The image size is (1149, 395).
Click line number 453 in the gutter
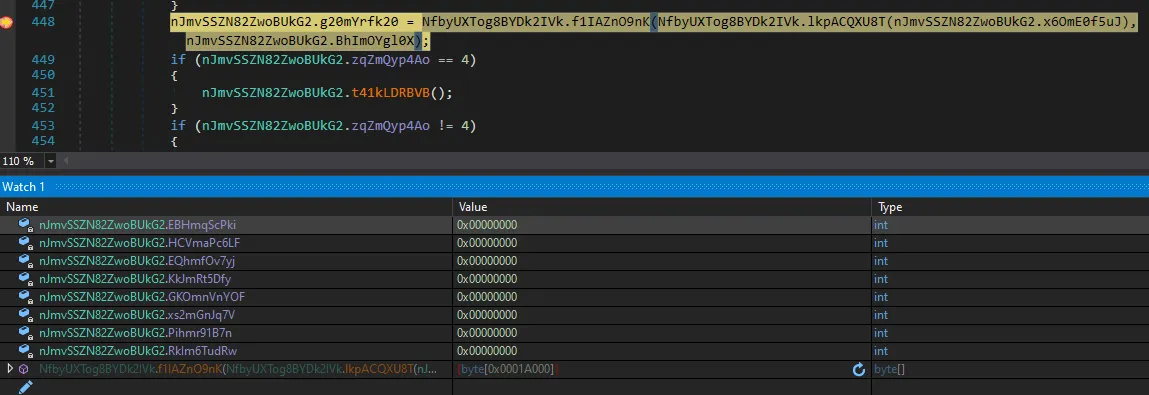coord(43,126)
